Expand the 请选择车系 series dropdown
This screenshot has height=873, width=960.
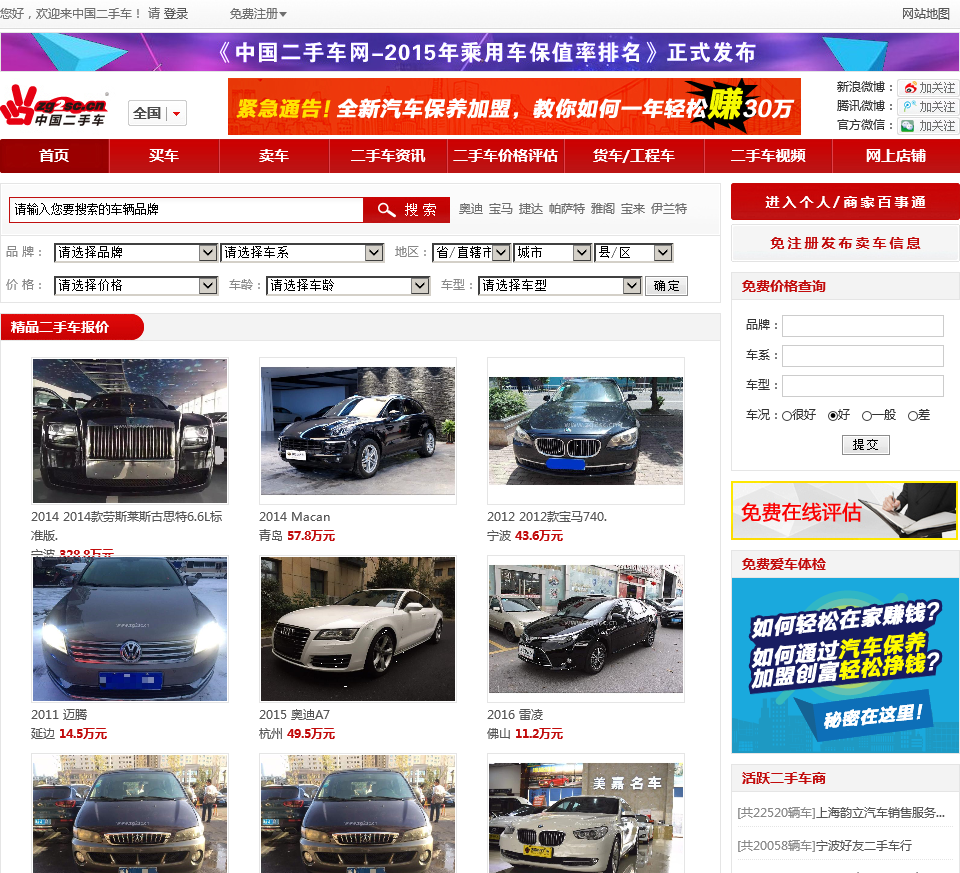[302, 252]
